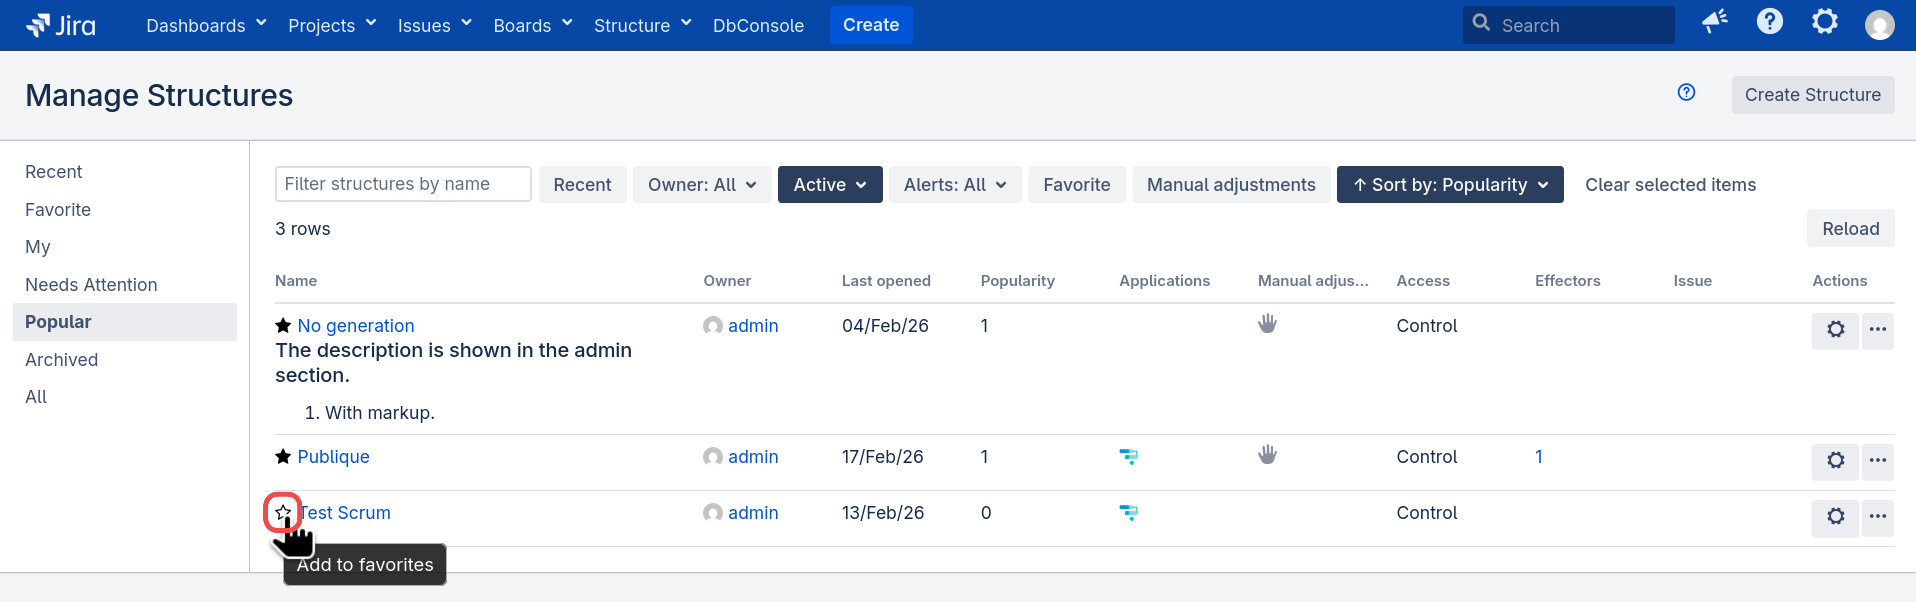The width and height of the screenshot is (1916, 602).
Task: Open settings gear for No generation
Action: [x=1835, y=330]
